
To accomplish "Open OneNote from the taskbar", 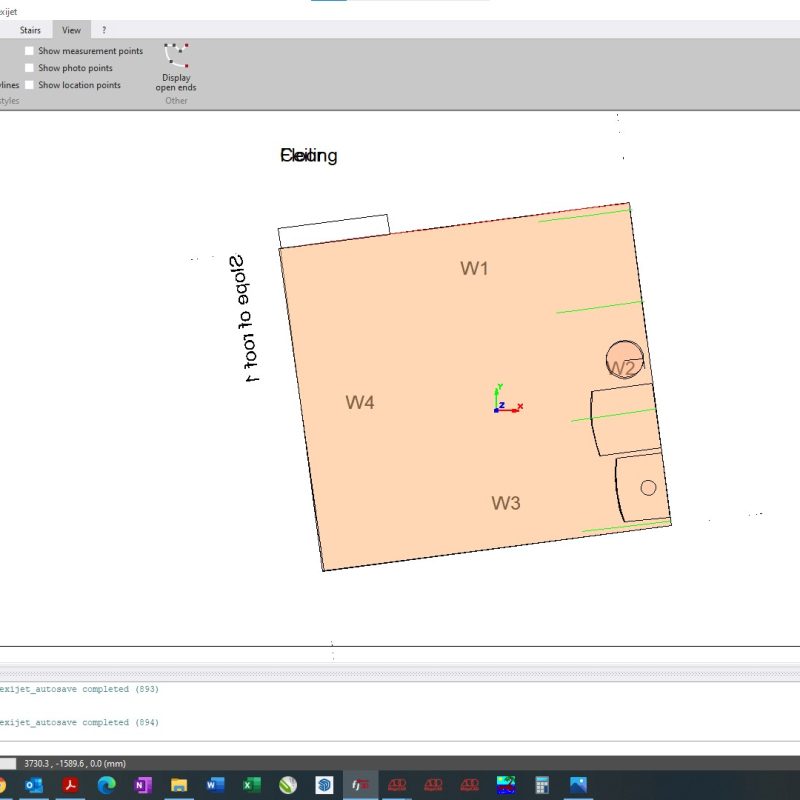I will pos(142,785).
